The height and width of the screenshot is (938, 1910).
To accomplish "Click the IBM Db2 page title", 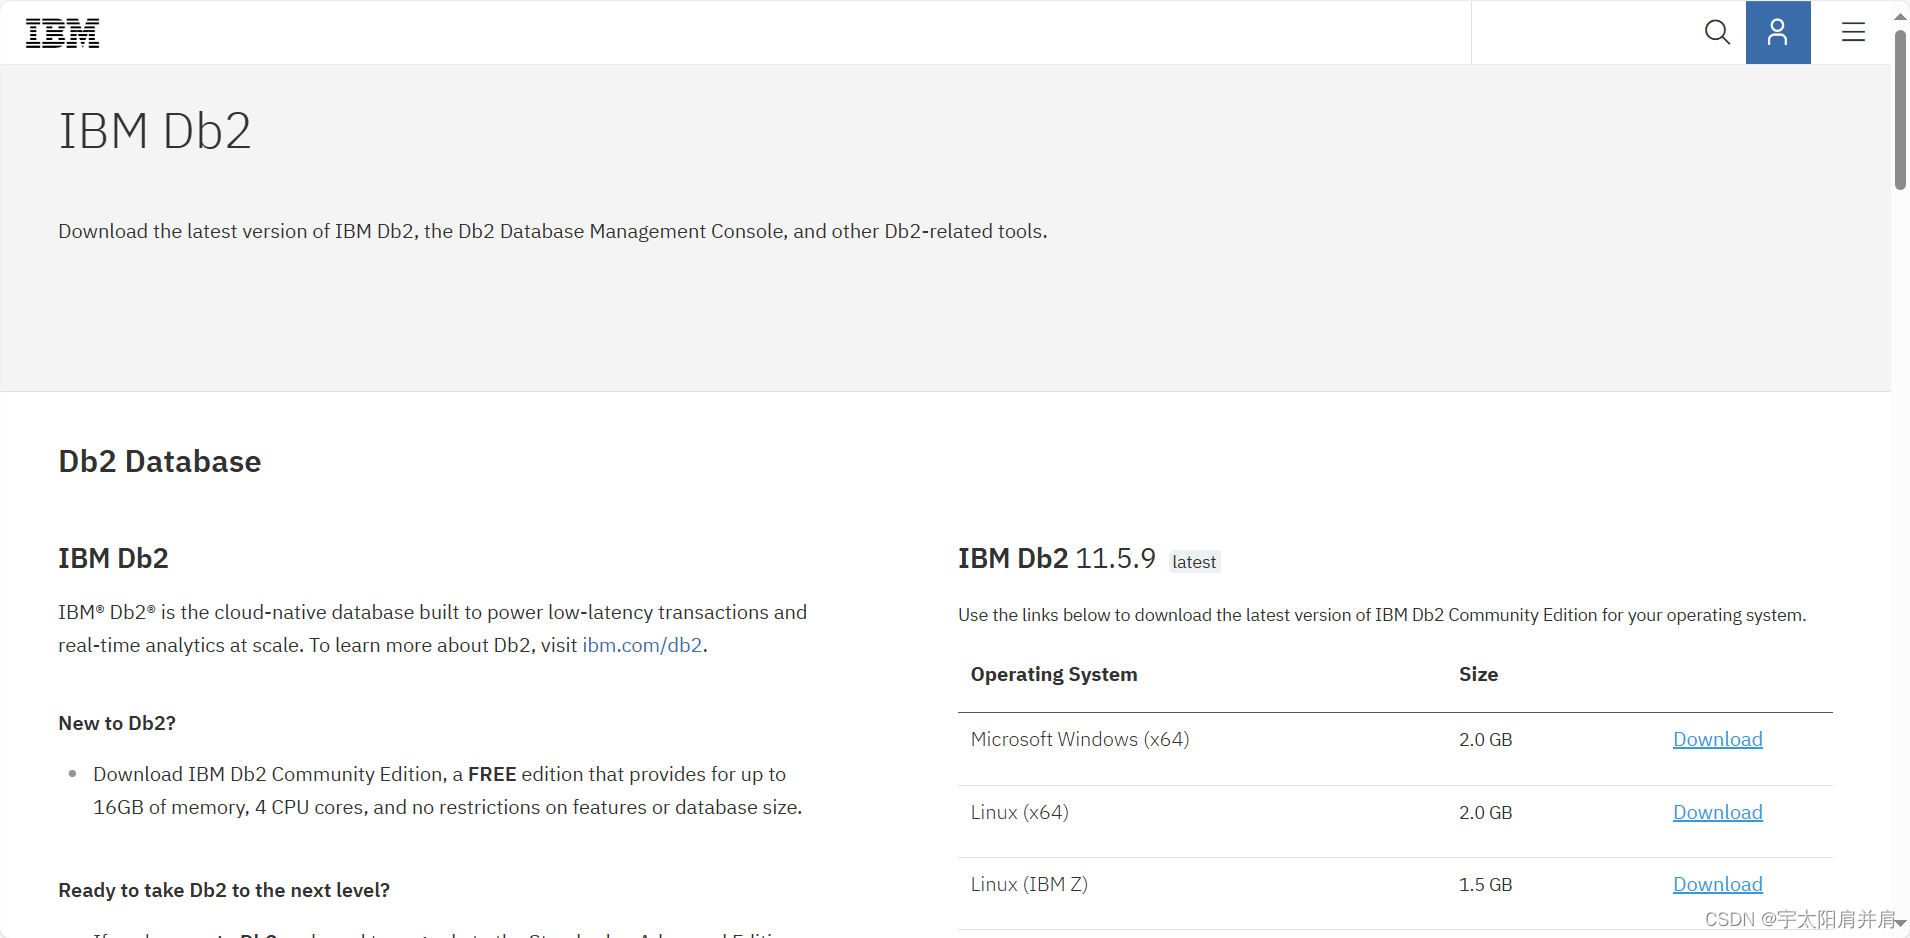I will point(155,131).
